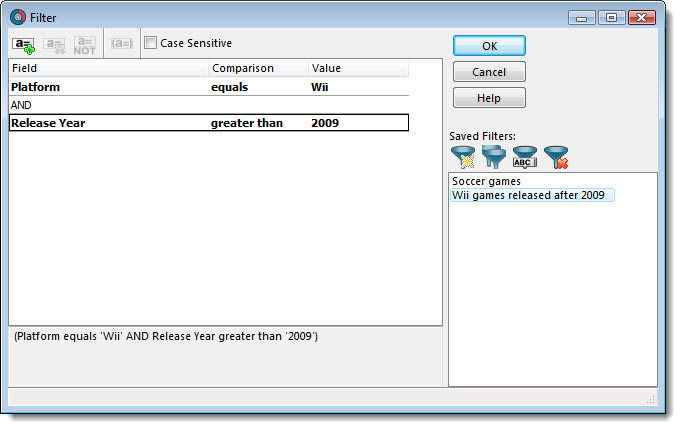The width and height of the screenshot is (680, 429).
Task: Click the NOT condition toolbar icon
Action: coord(85,45)
